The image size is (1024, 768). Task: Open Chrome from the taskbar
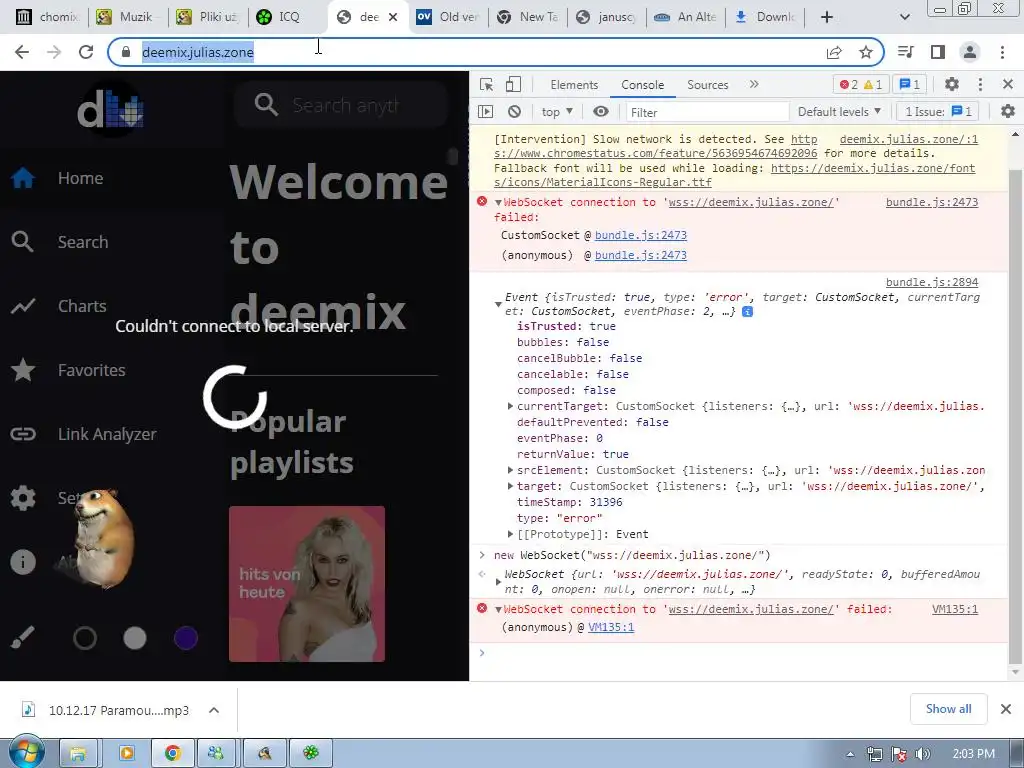(172, 753)
